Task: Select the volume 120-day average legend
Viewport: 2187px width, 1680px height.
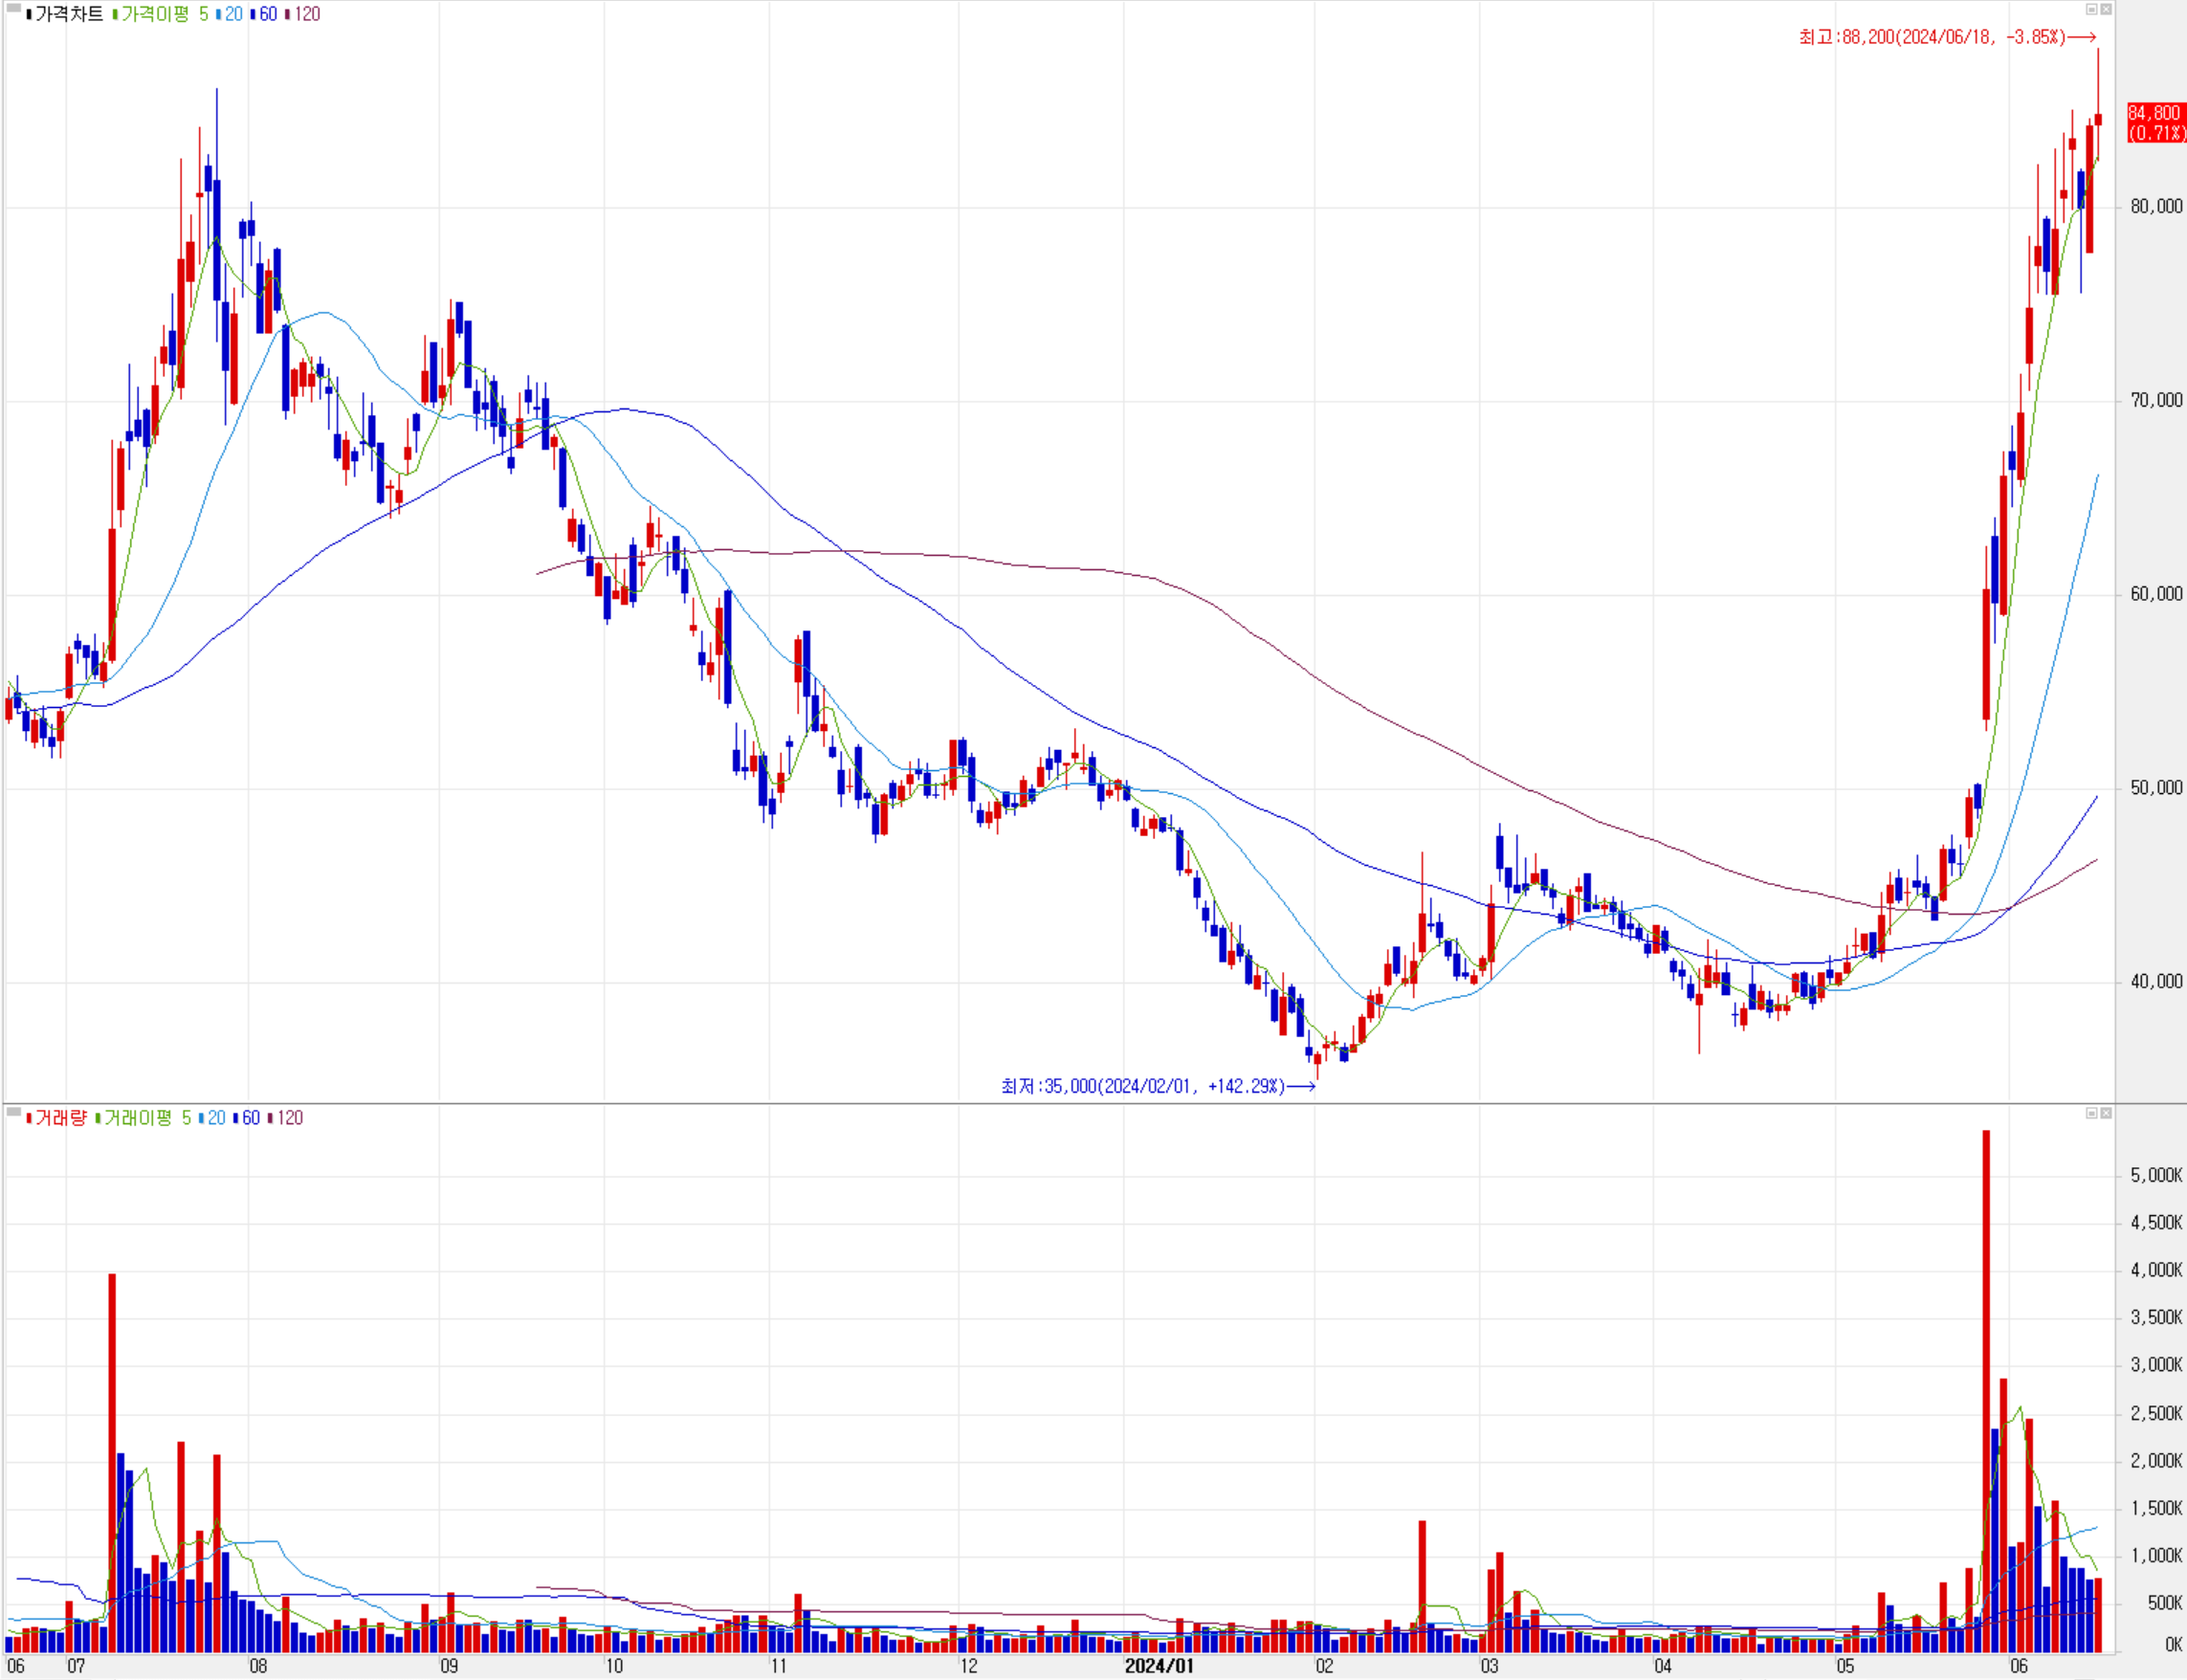Action: (289, 1118)
